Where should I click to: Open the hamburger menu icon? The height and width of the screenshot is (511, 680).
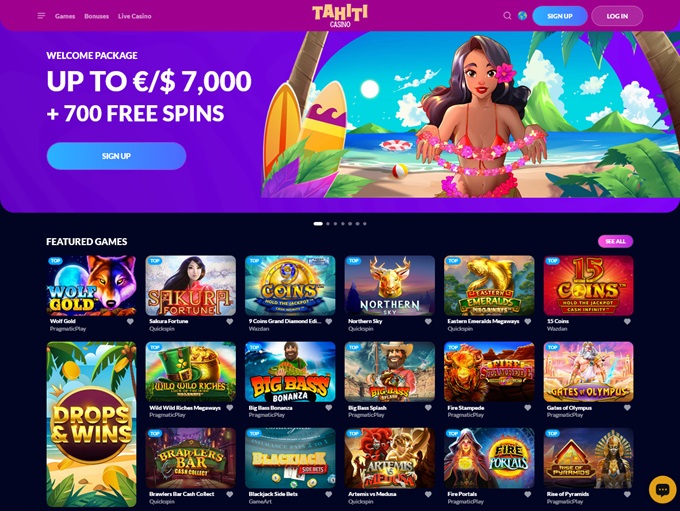41,16
